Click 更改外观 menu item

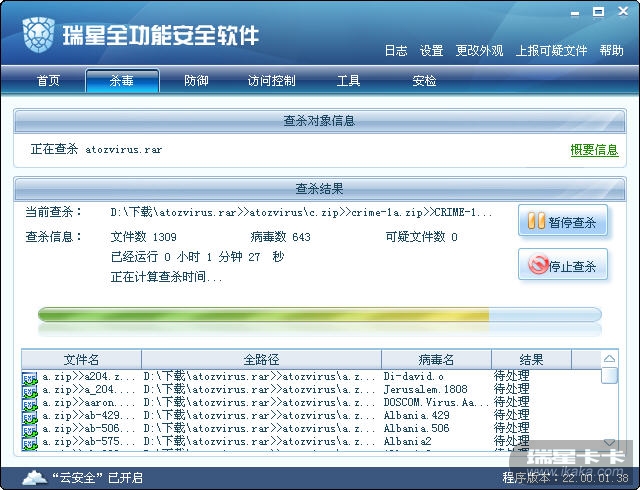pos(479,51)
